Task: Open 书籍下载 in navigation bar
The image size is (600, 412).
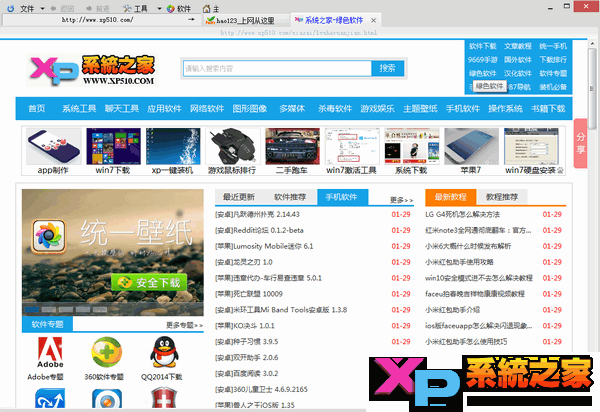Action: [x=548, y=109]
